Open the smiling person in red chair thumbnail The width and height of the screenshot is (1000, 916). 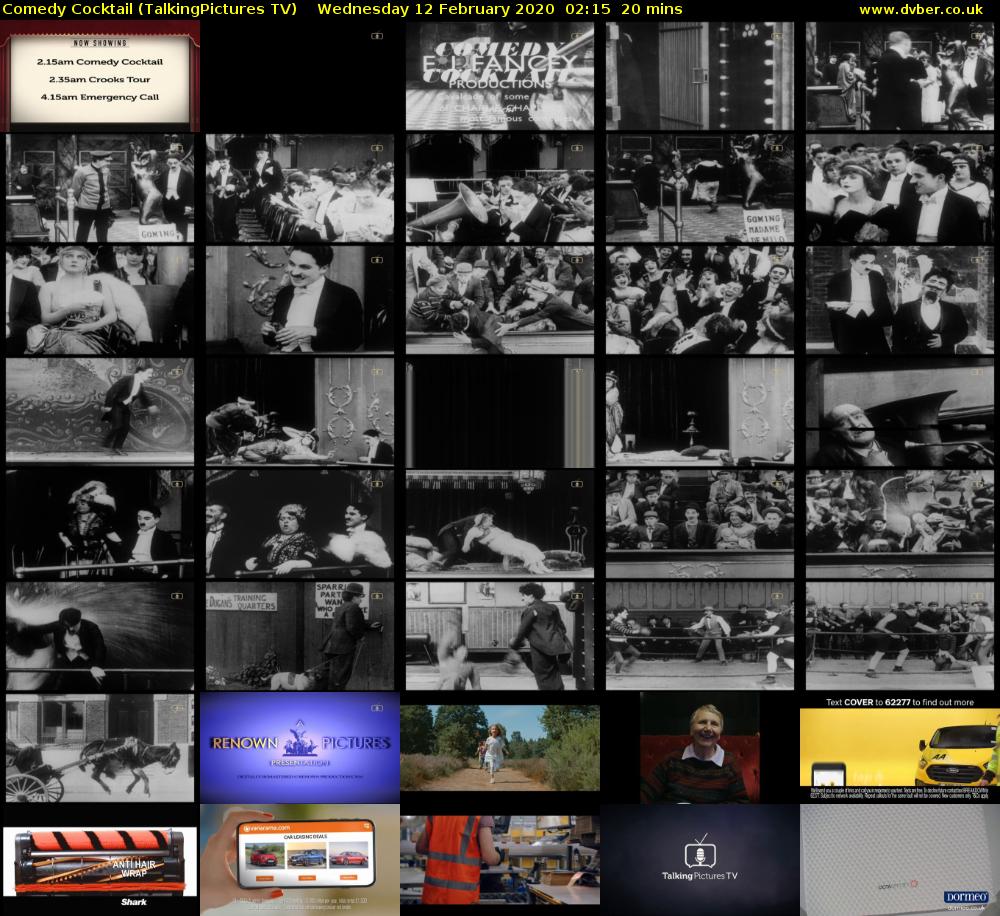coord(700,748)
